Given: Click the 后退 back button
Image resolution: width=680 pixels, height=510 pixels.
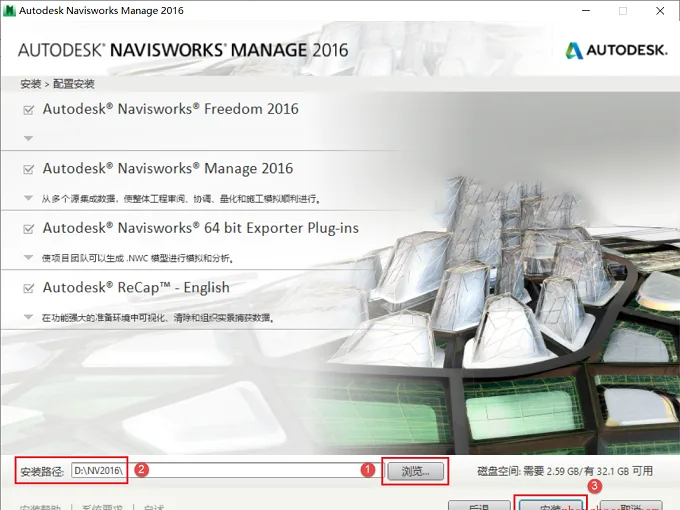Looking at the screenshot, I should pyautogui.click(x=479, y=506).
